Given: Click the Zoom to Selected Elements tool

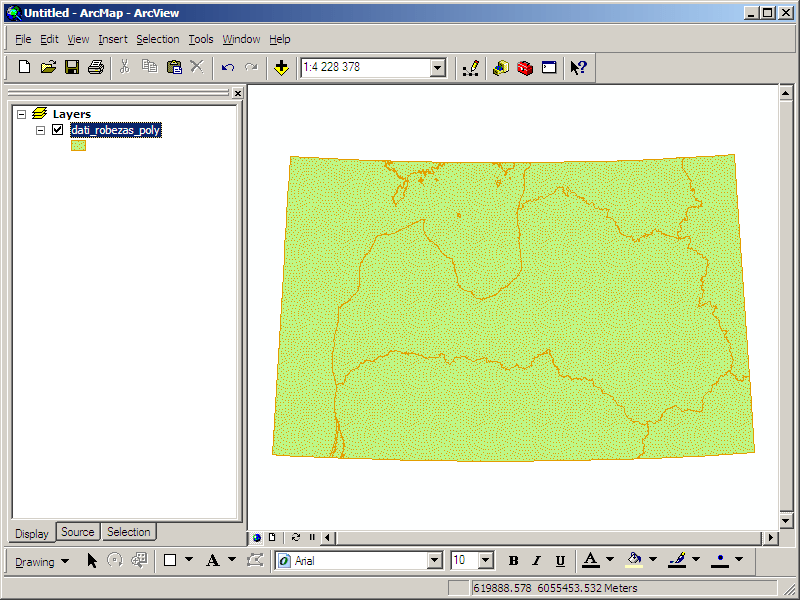Looking at the screenshot, I should tap(139, 561).
